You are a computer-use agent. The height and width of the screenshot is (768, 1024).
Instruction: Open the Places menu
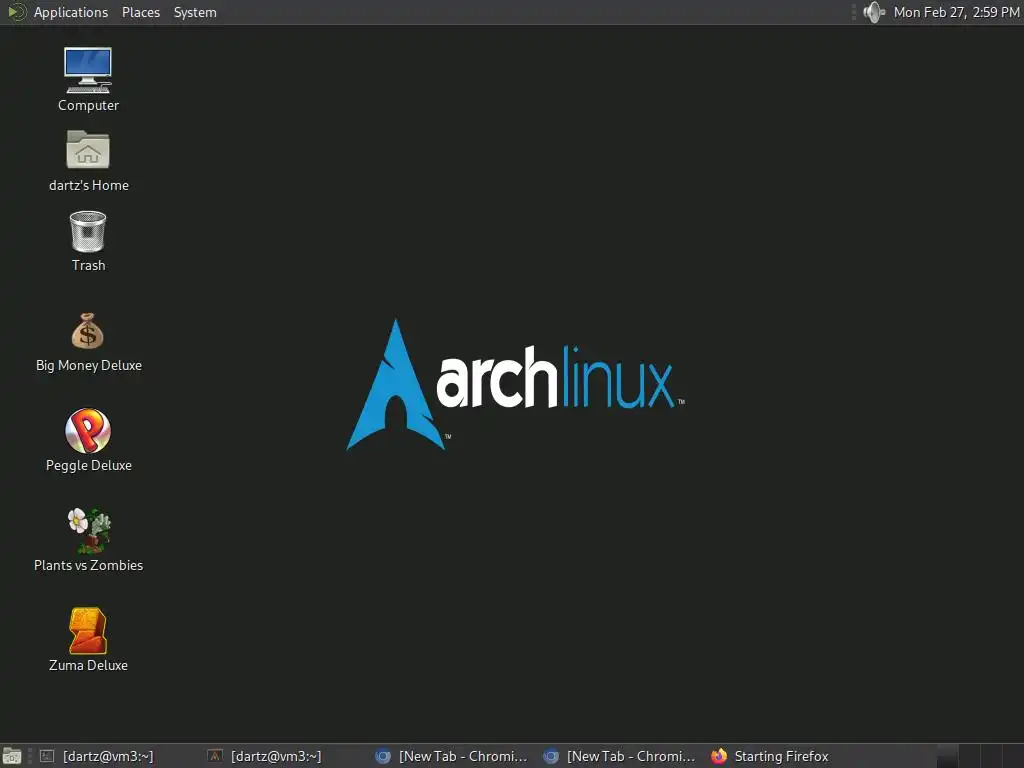[x=140, y=12]
